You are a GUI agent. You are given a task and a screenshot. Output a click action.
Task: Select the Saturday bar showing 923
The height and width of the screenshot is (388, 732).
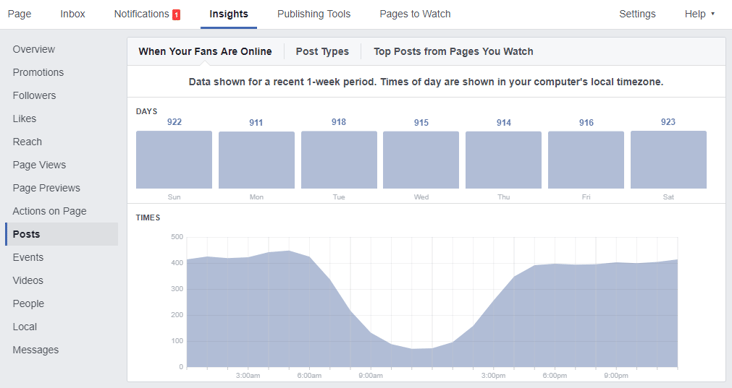coord(669,160)
